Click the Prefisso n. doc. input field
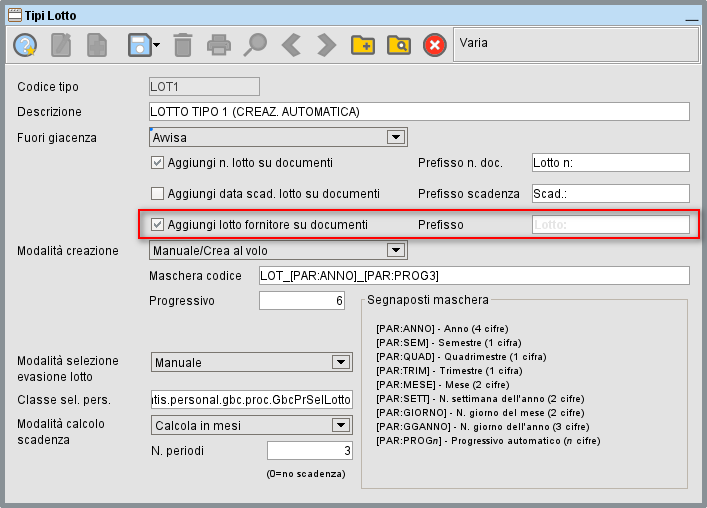707x508 pixels. 611,163
